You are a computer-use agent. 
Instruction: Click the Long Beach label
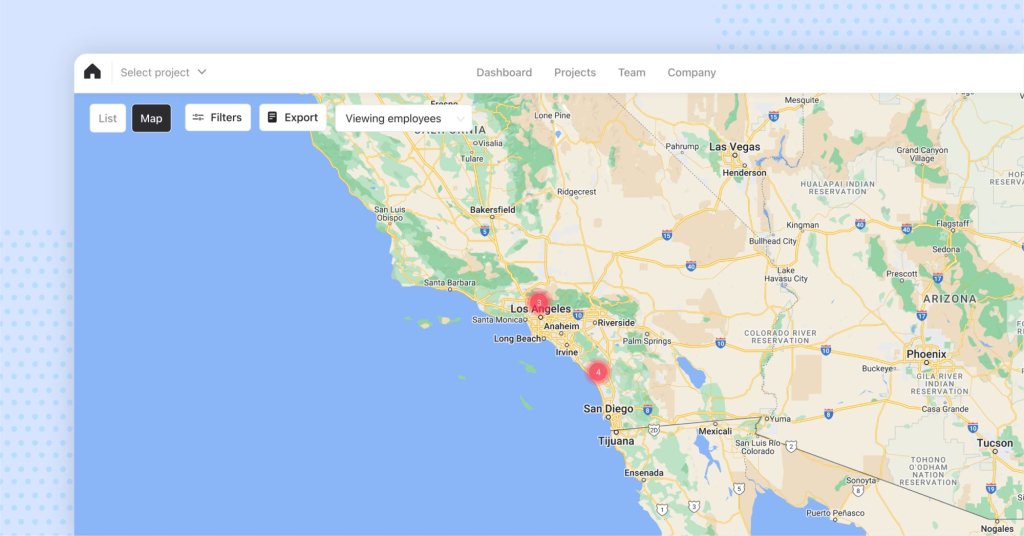click(x=517, y=339)
